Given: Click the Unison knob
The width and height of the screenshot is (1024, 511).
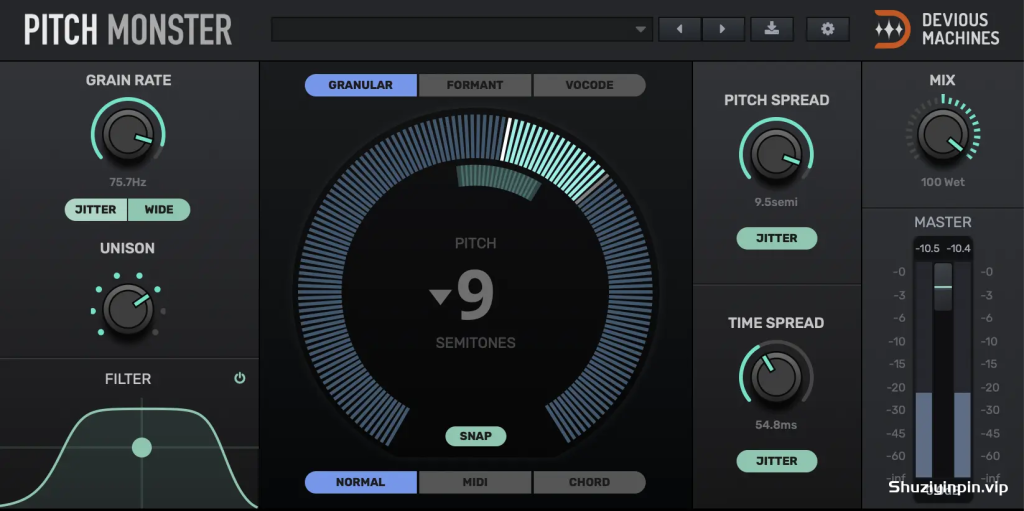Looking at the screenshot, I should 128,309.
